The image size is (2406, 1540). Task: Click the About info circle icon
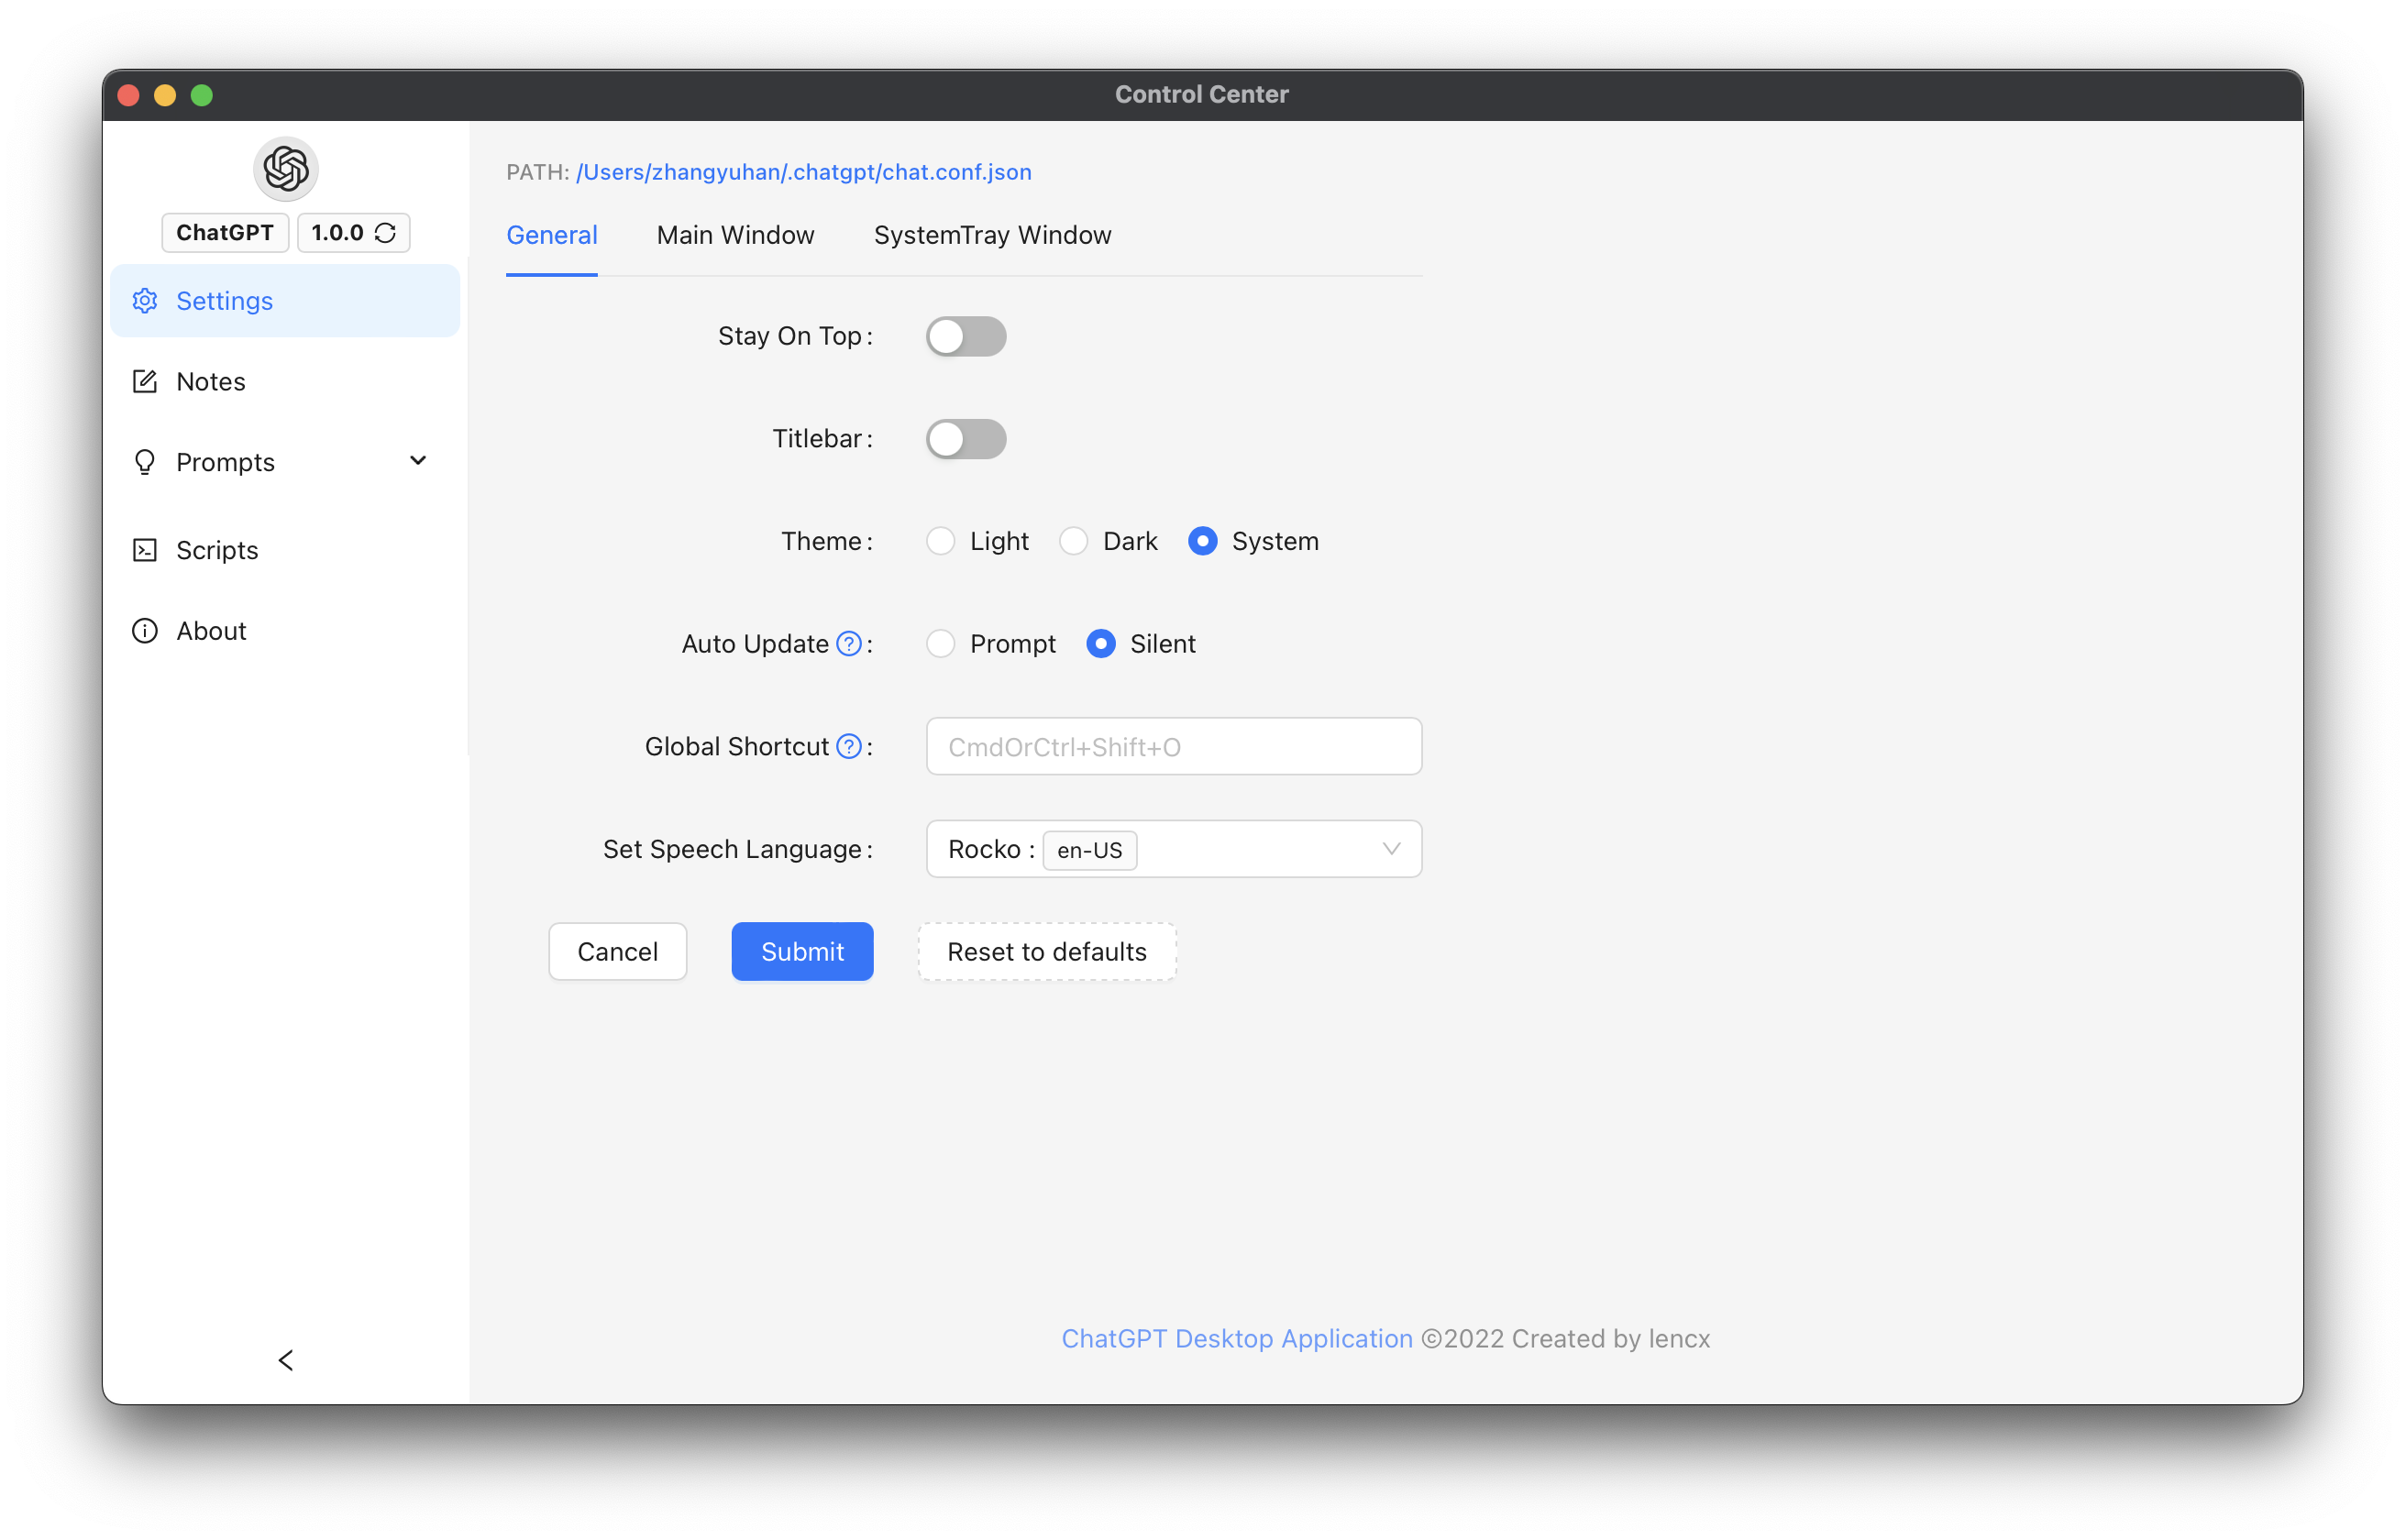tap(145, 631)
